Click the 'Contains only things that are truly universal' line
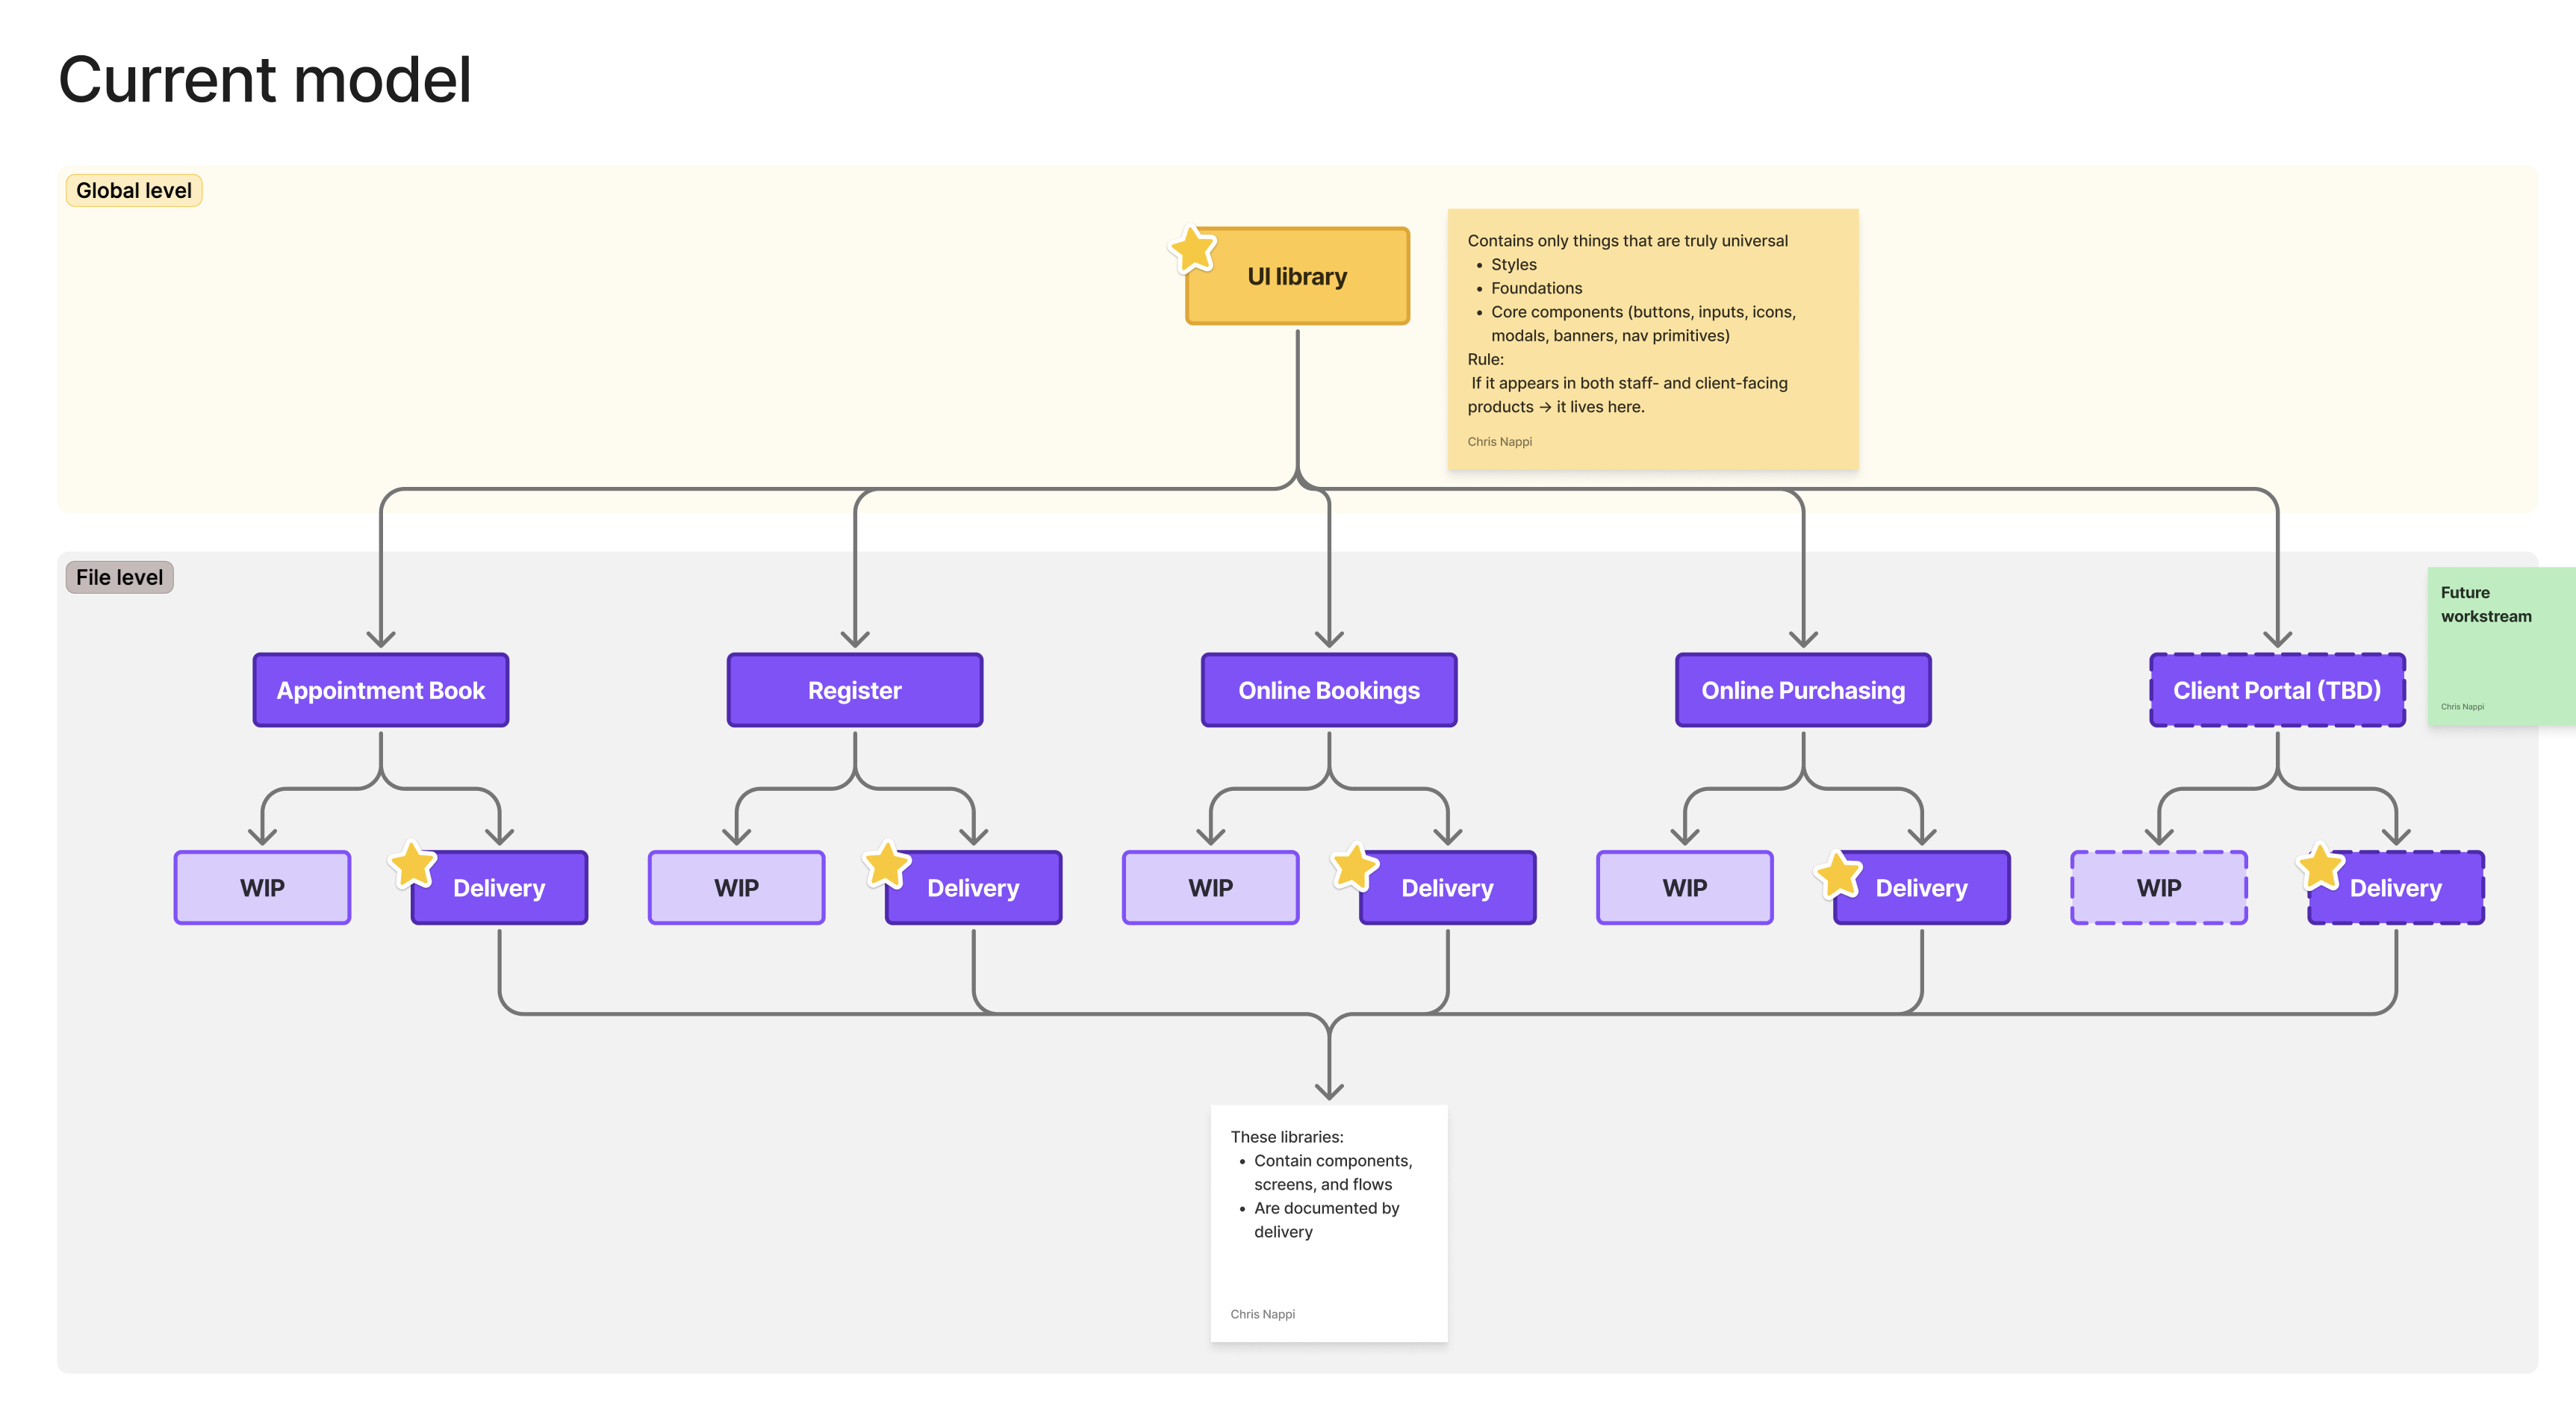The width and height of the screenshot is (2576, 1410). coord(1627,241)
